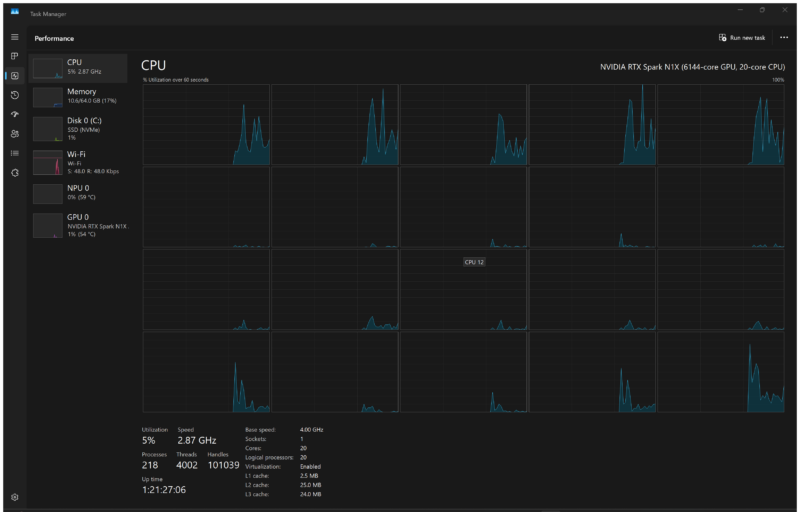Select Disk 0 (C:) performance item
The height and width of the screenshot is (512, 800).
pyautogui.click(x=78, y=129)
